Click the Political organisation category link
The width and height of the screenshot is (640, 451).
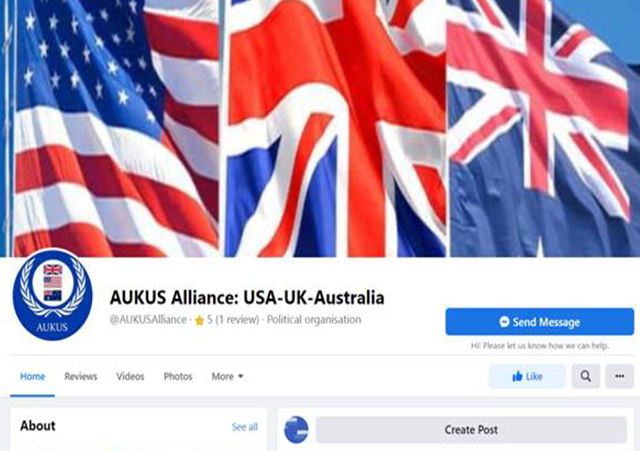[314, 320]
